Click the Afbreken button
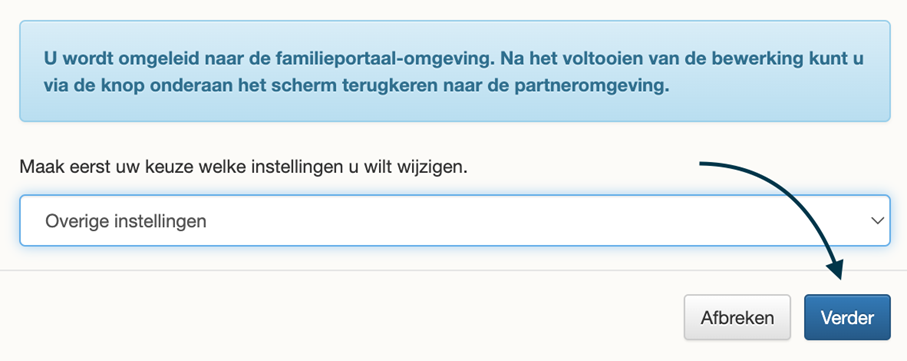Image resolution: width=907 pixels, height=361 pixels. tap(737, 317)
